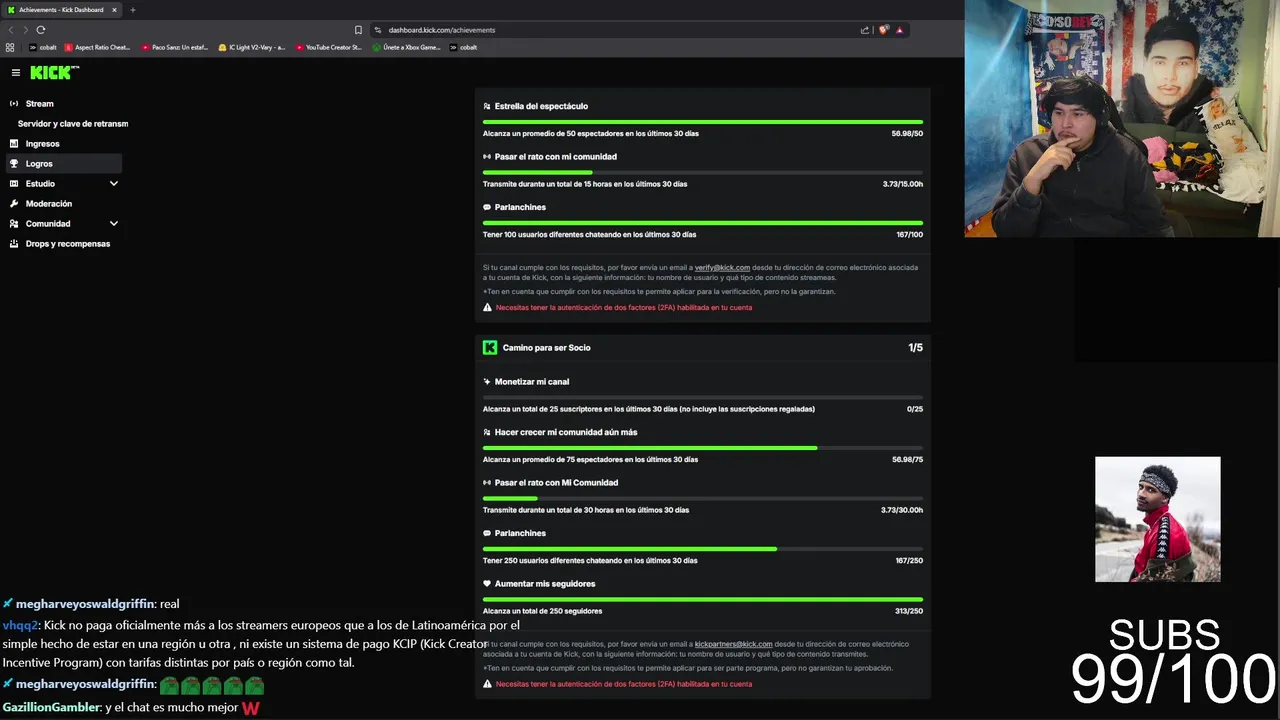Click the 2FA warning text under kickpartners@kick.com
This screenshot has height=720, width=1280.
(x=624, y=684)
